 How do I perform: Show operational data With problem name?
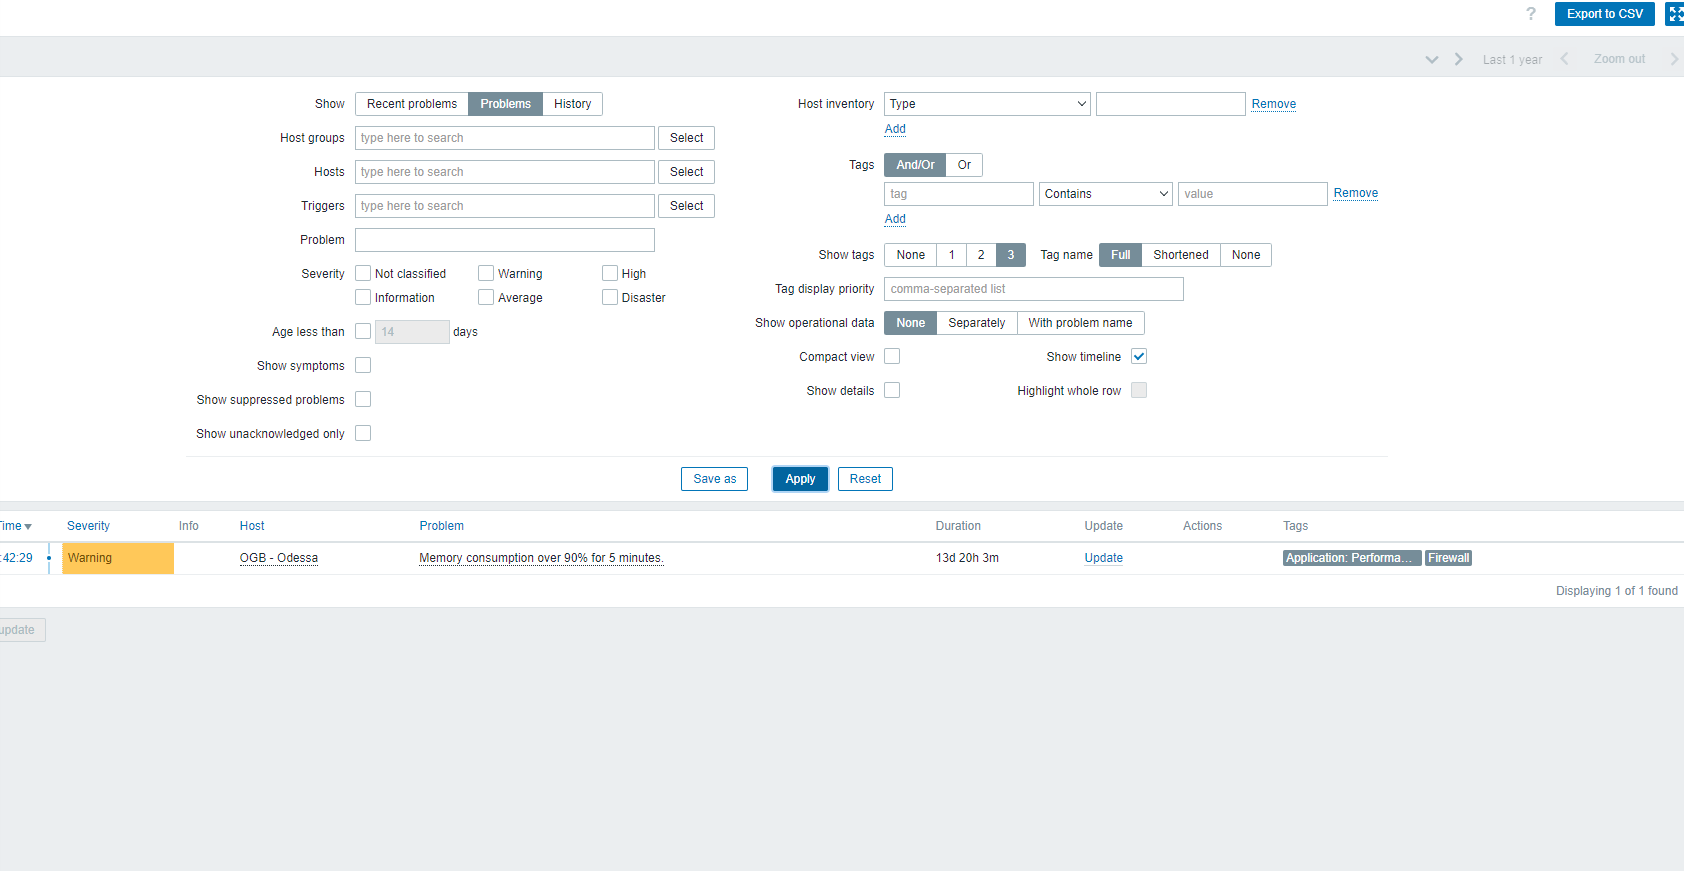tap(1081, 323)
